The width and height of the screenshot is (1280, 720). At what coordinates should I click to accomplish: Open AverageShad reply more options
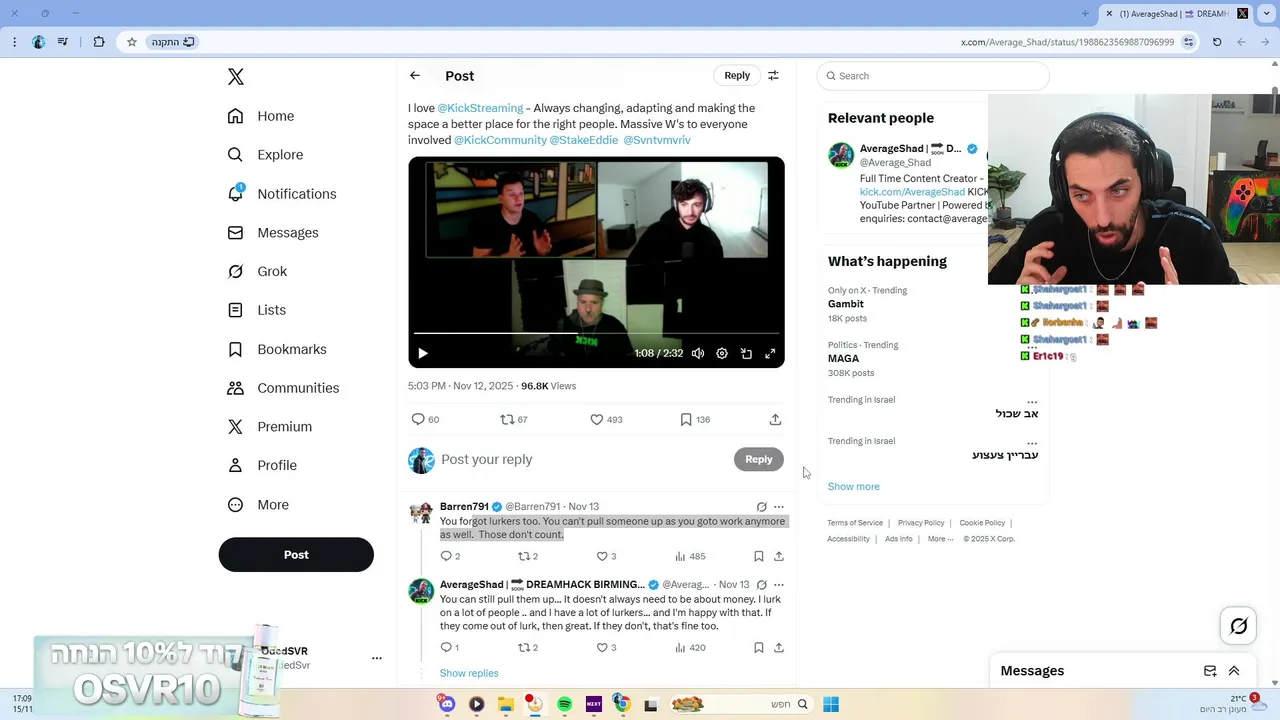779,585
